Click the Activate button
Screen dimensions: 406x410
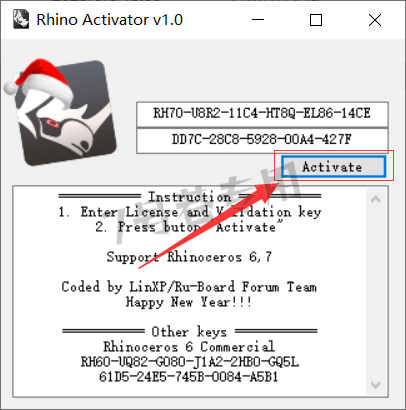(333, 166)
